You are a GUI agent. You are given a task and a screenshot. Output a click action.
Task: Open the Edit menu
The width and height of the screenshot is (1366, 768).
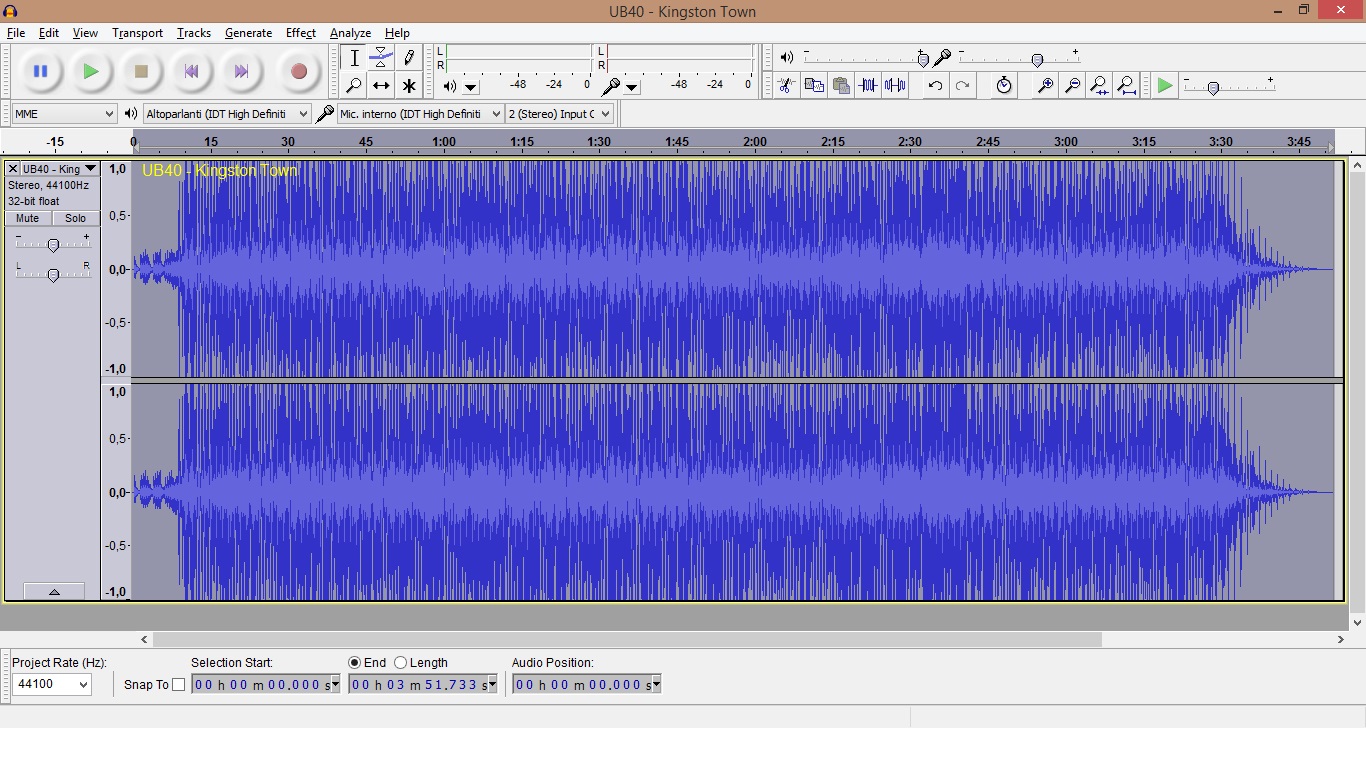[x=48, y=33]
